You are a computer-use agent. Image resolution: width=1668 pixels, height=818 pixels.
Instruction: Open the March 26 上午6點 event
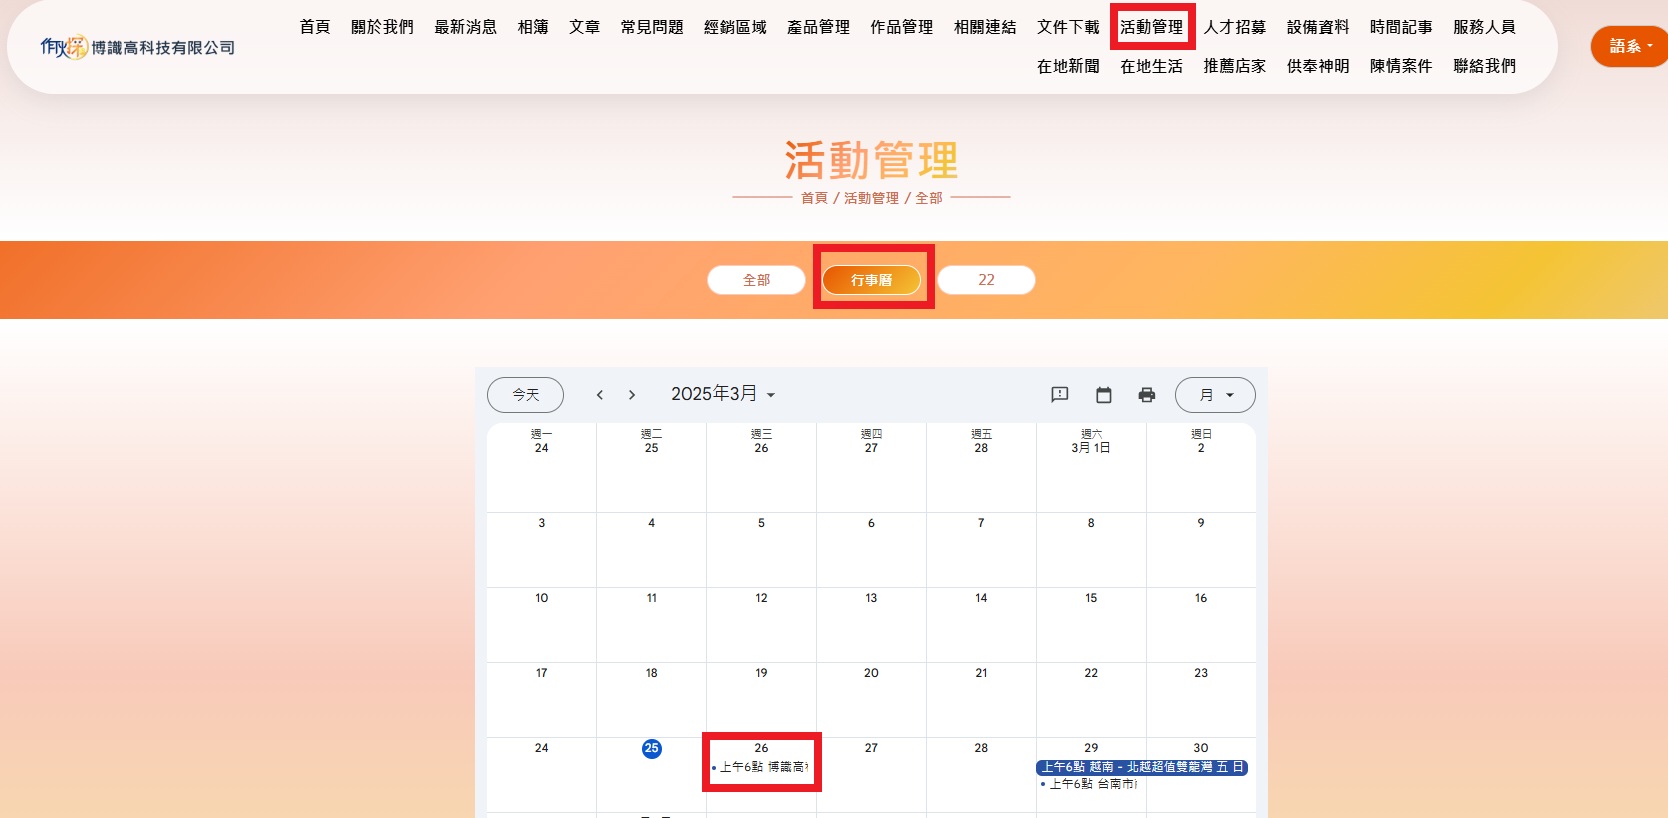[762, 767]
